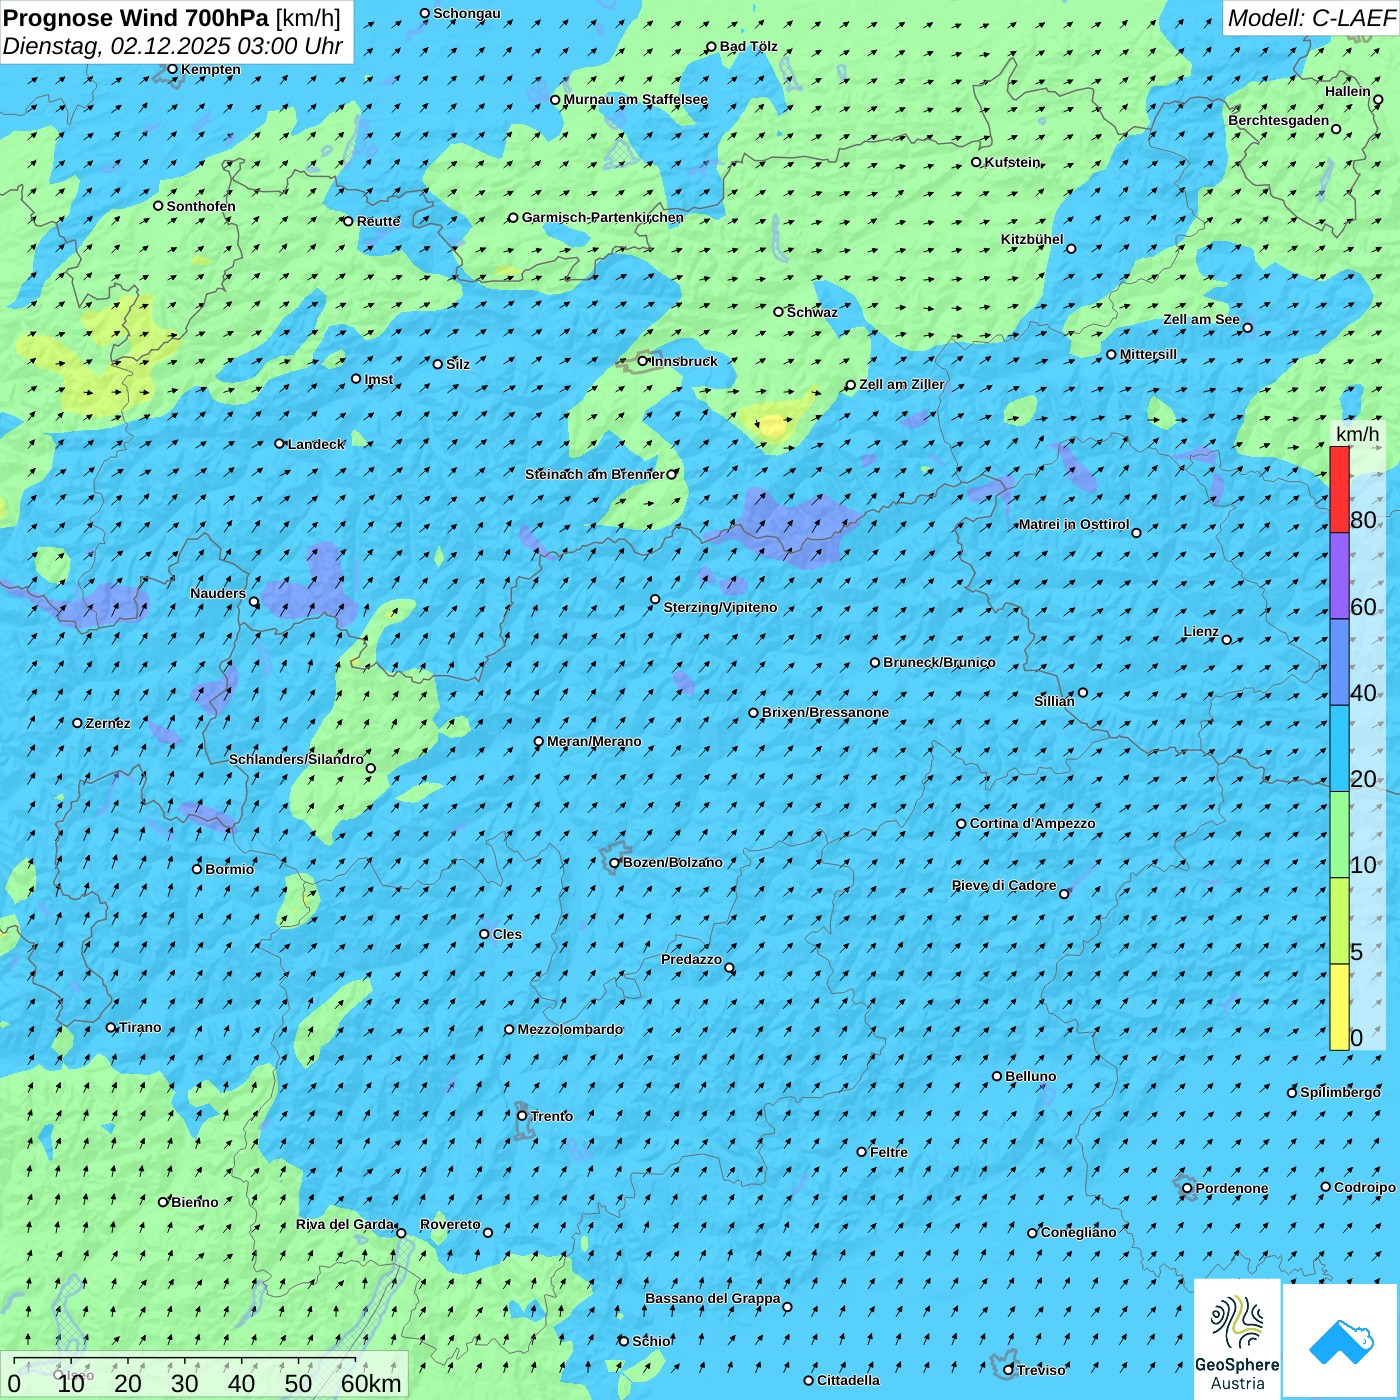Click the Prognose Wind 700hPa title

coord(136,18)
